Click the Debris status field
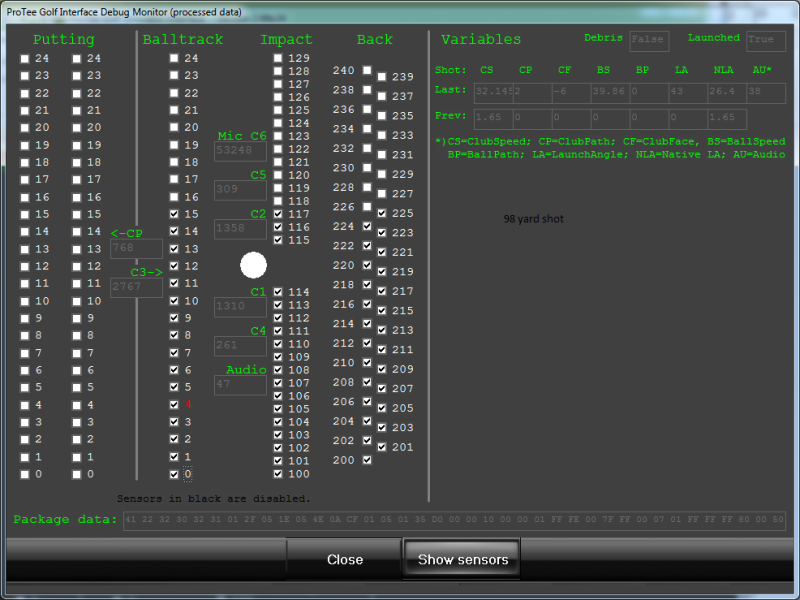This screenshot has height=600, width=800. 649,41
